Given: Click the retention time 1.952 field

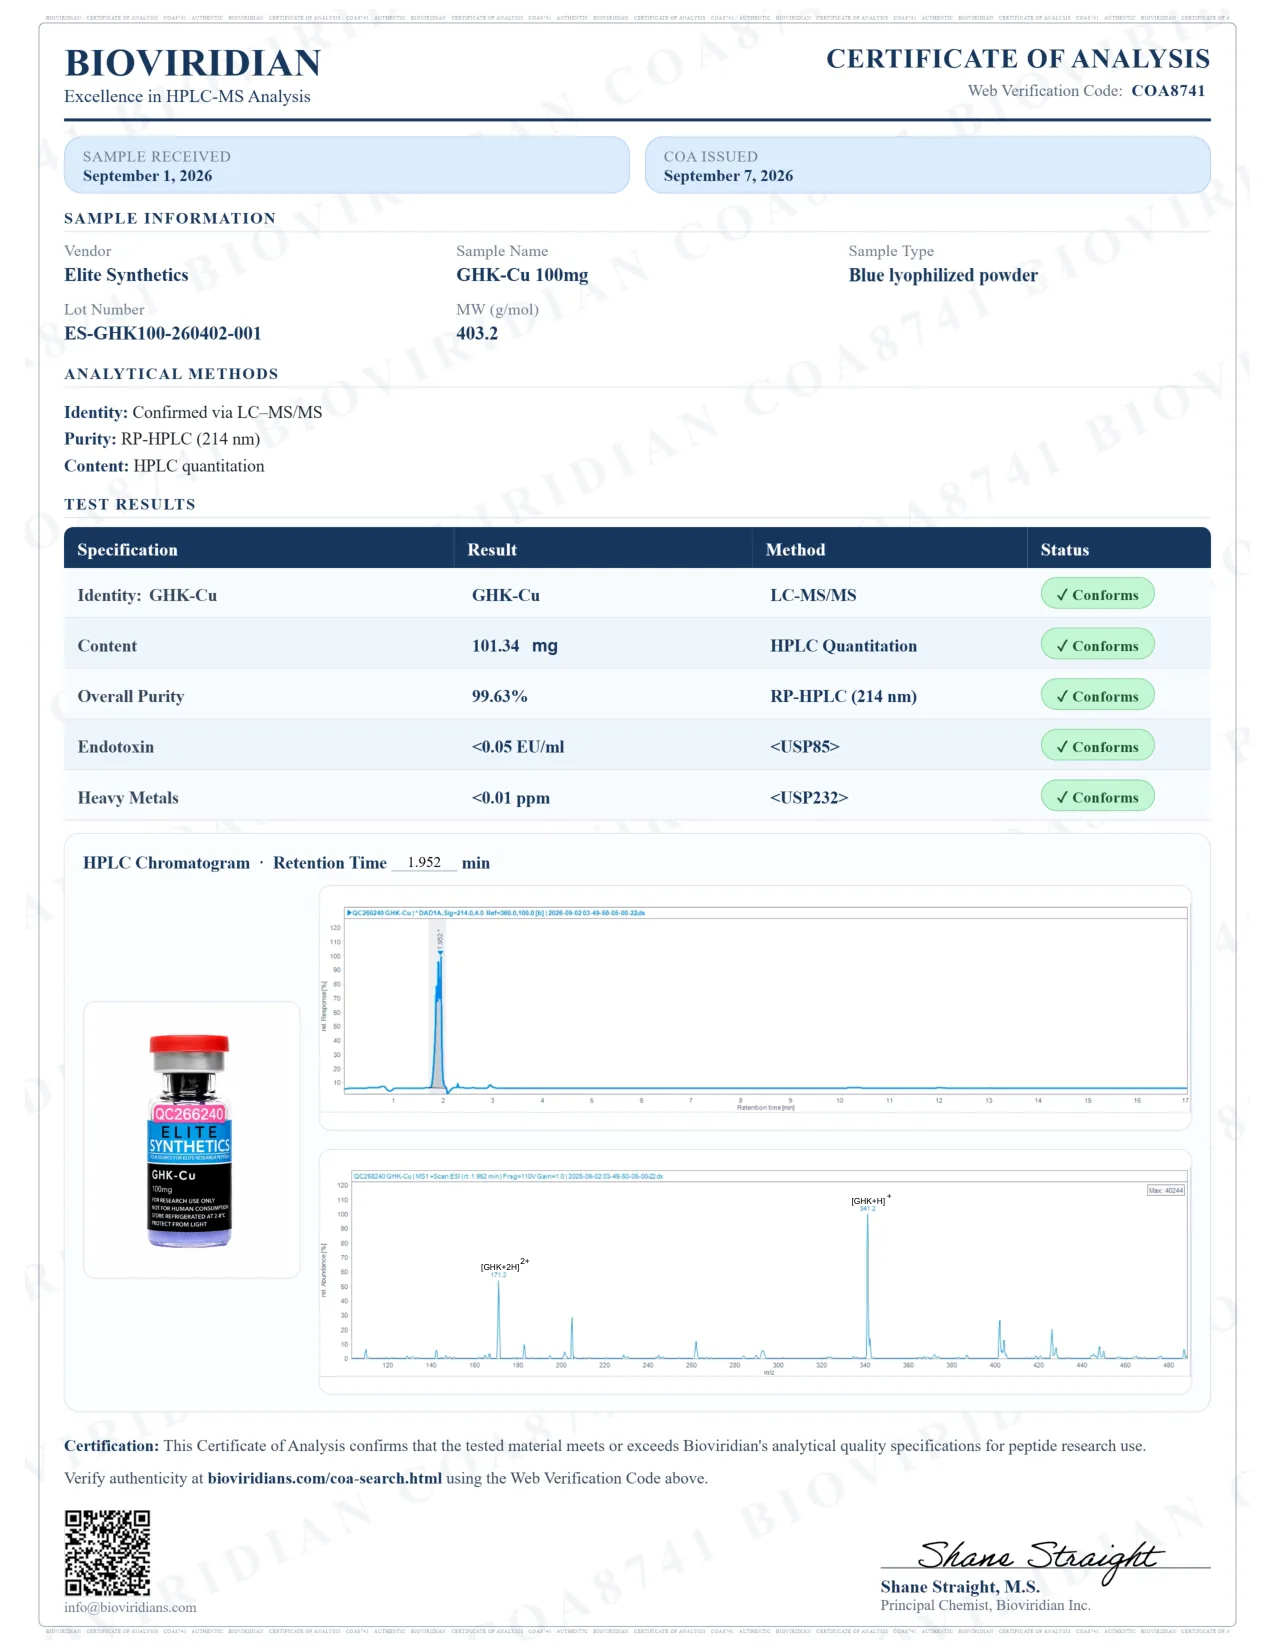Looking at the screenshot, I should tap(424, 862).
